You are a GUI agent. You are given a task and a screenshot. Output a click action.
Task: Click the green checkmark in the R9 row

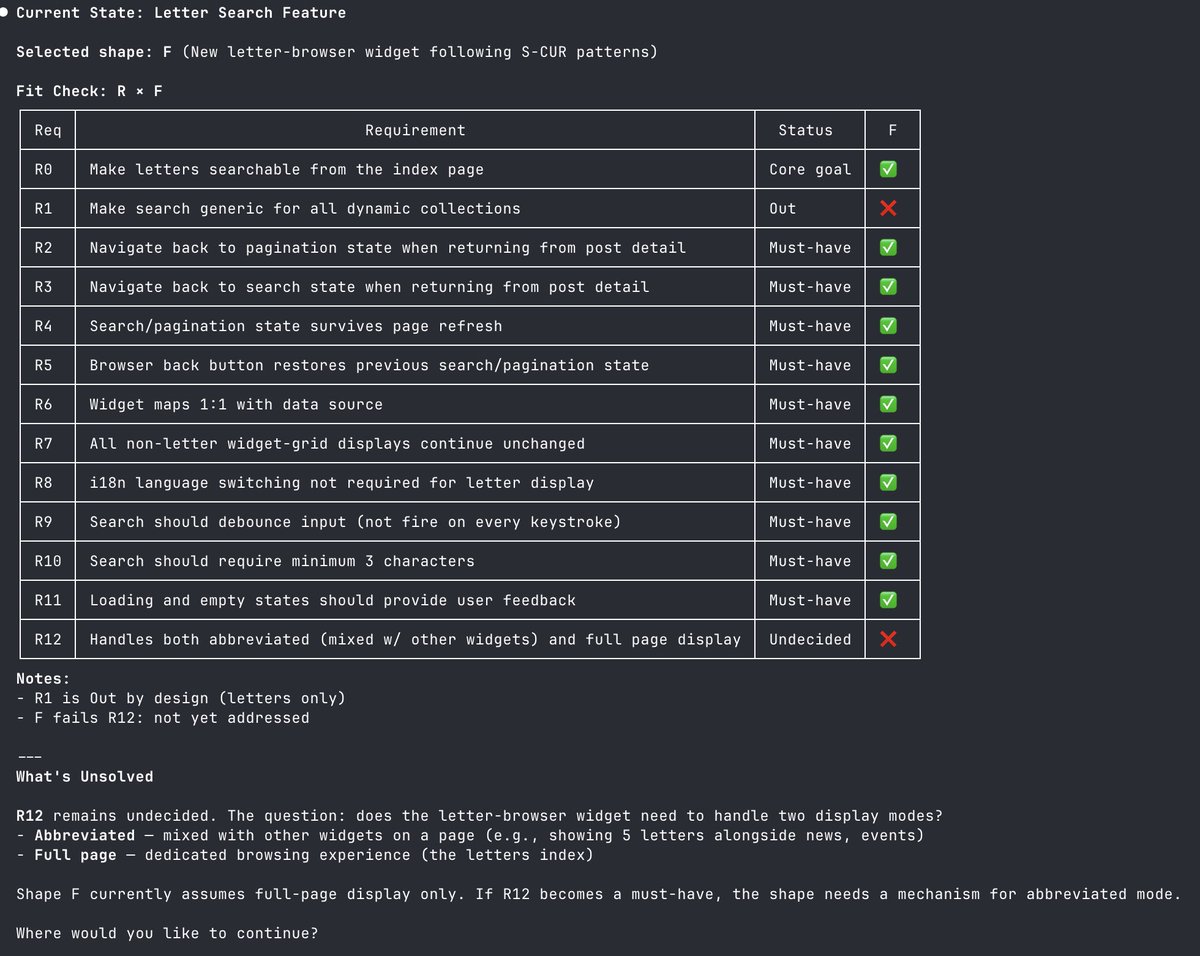pos(887,521)
